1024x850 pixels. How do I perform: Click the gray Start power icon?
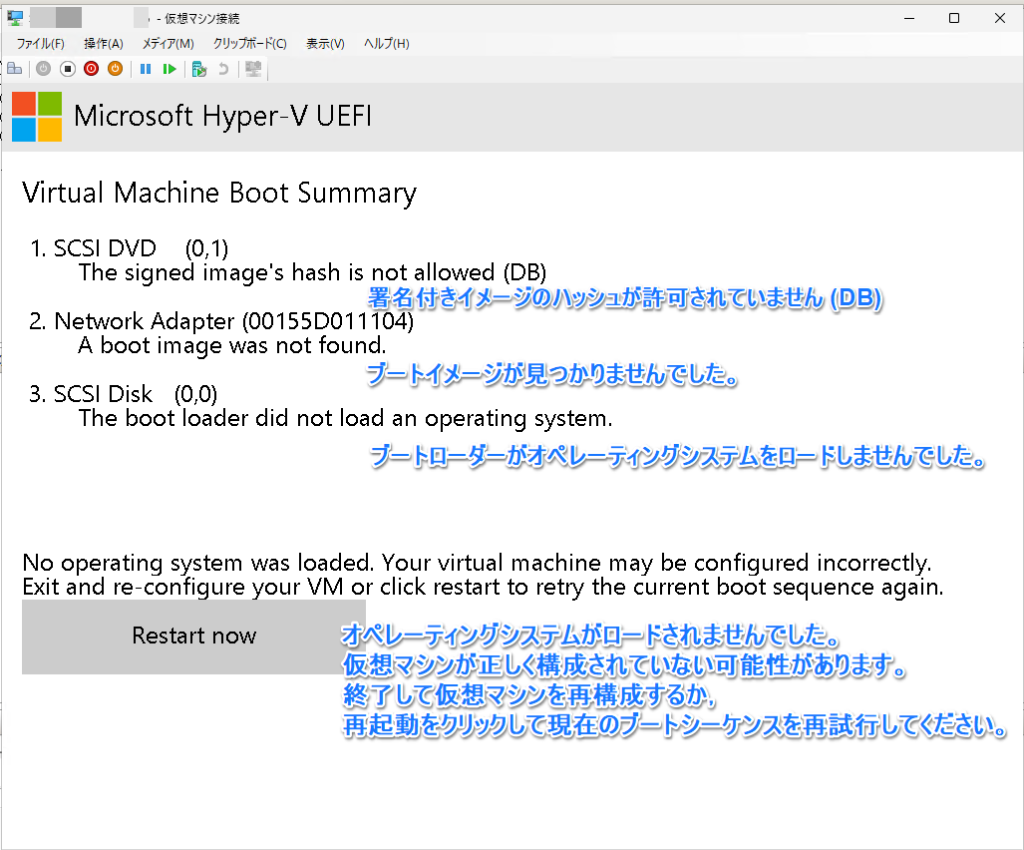click(x=43, y=69)
